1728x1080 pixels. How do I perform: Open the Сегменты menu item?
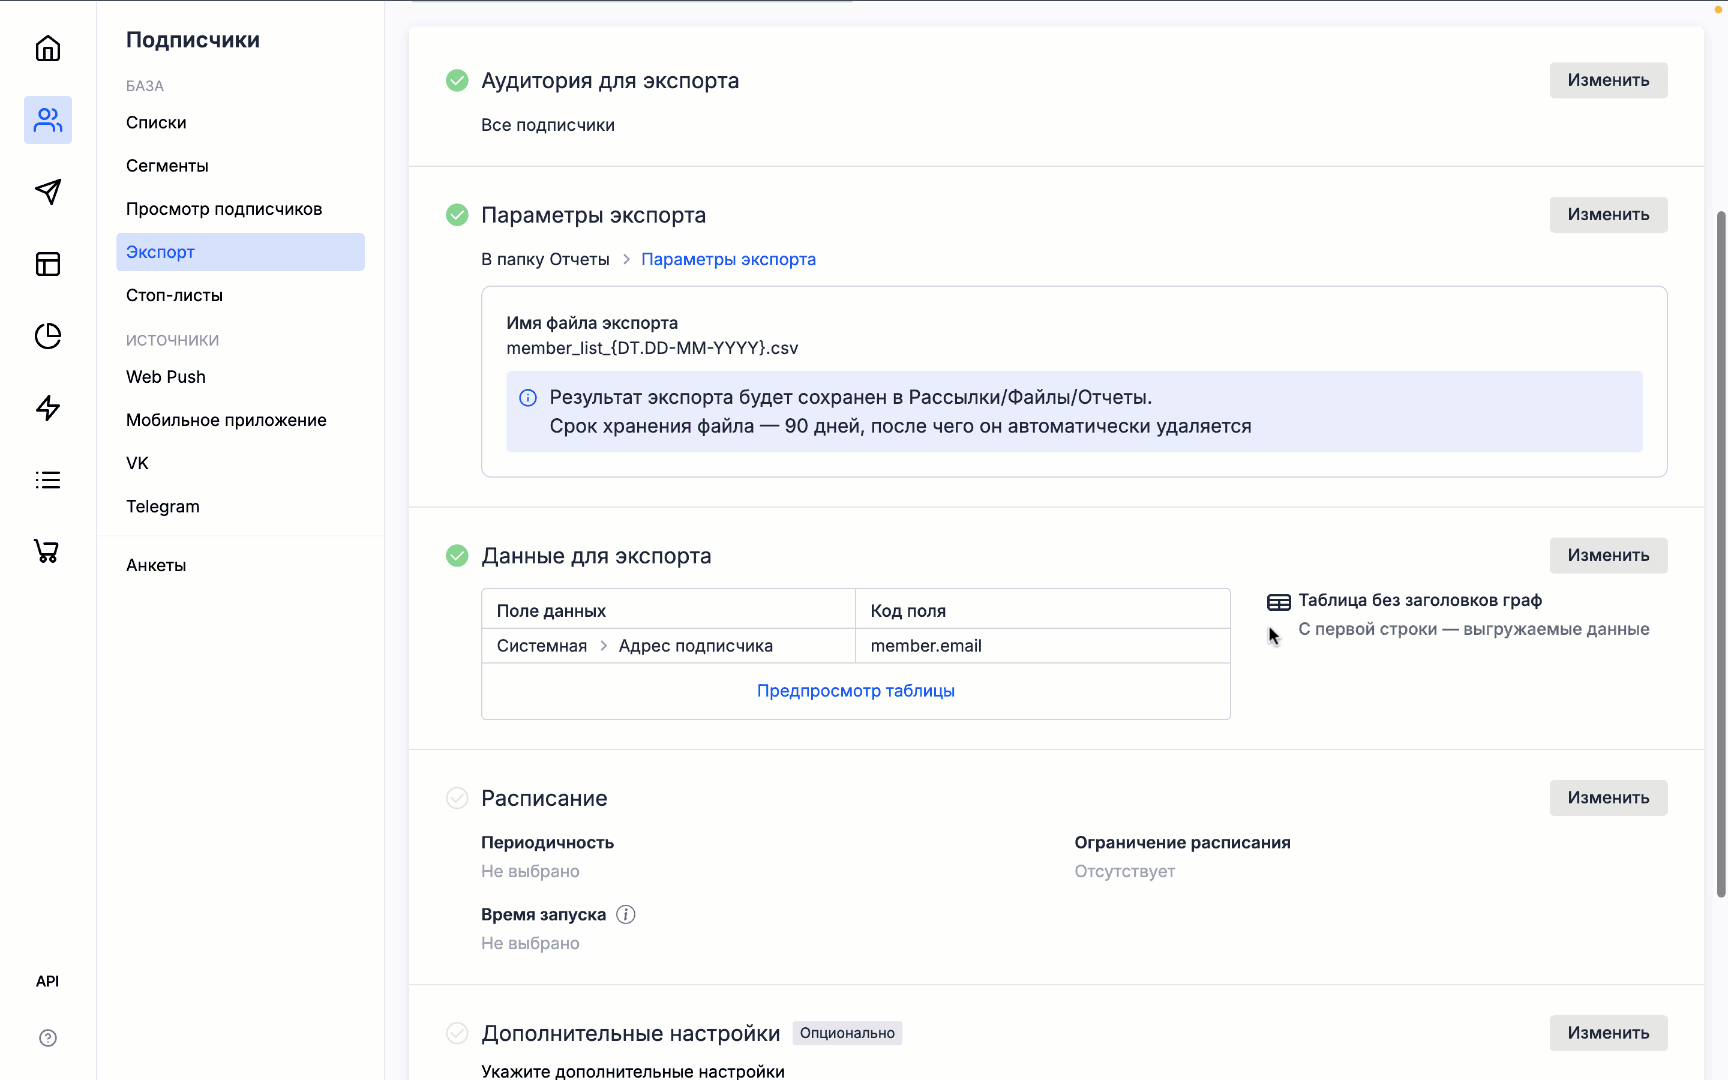(167, 166)
